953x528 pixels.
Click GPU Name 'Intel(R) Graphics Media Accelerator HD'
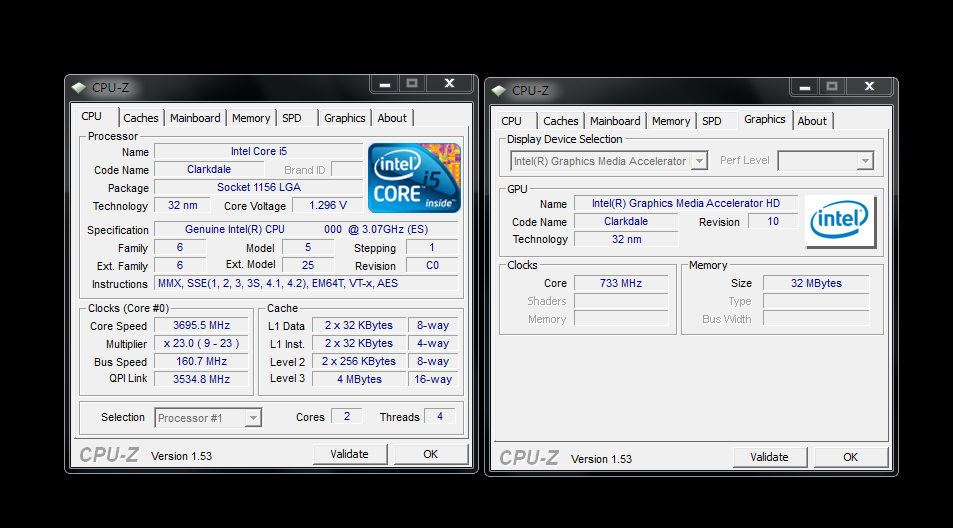click(686, 203)
